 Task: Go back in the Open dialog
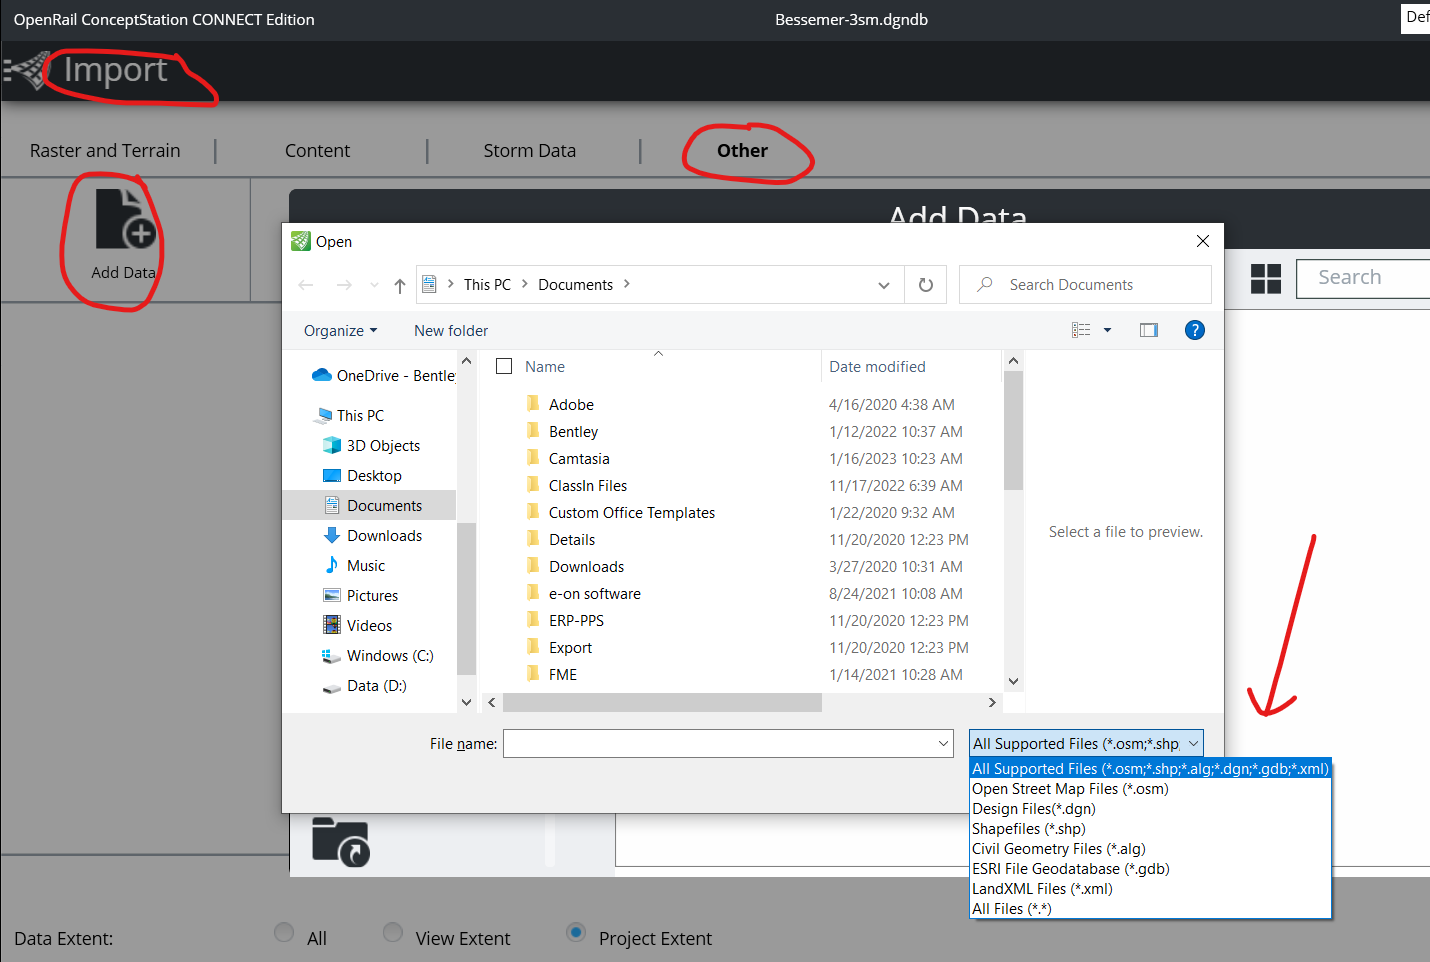pyautogui.click(x=306, y=285)
